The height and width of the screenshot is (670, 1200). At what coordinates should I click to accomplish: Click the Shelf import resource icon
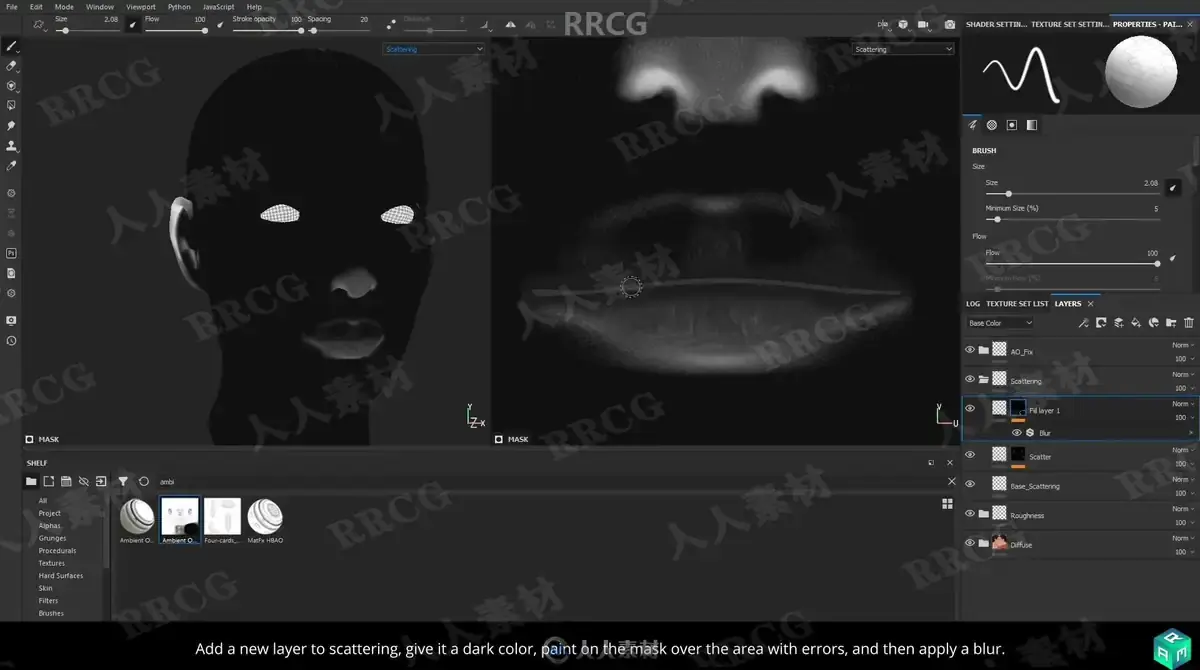[100, 481]
